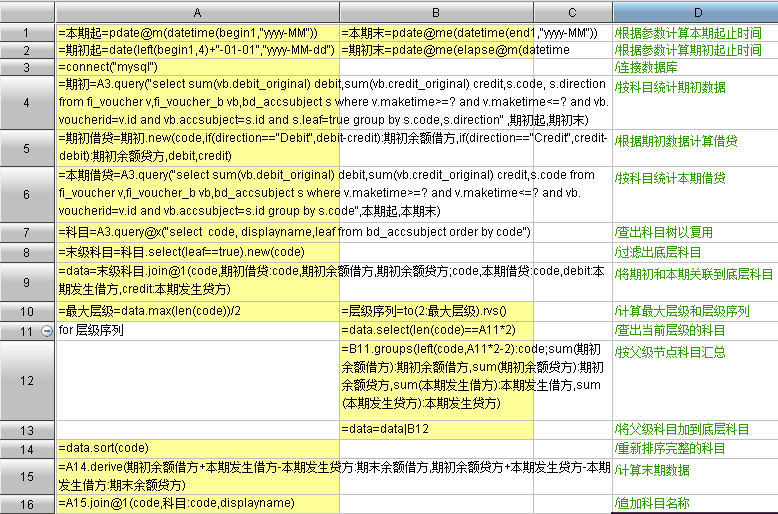778x514 pixels.
Task: Click the column C header
Action: [572, 12]
